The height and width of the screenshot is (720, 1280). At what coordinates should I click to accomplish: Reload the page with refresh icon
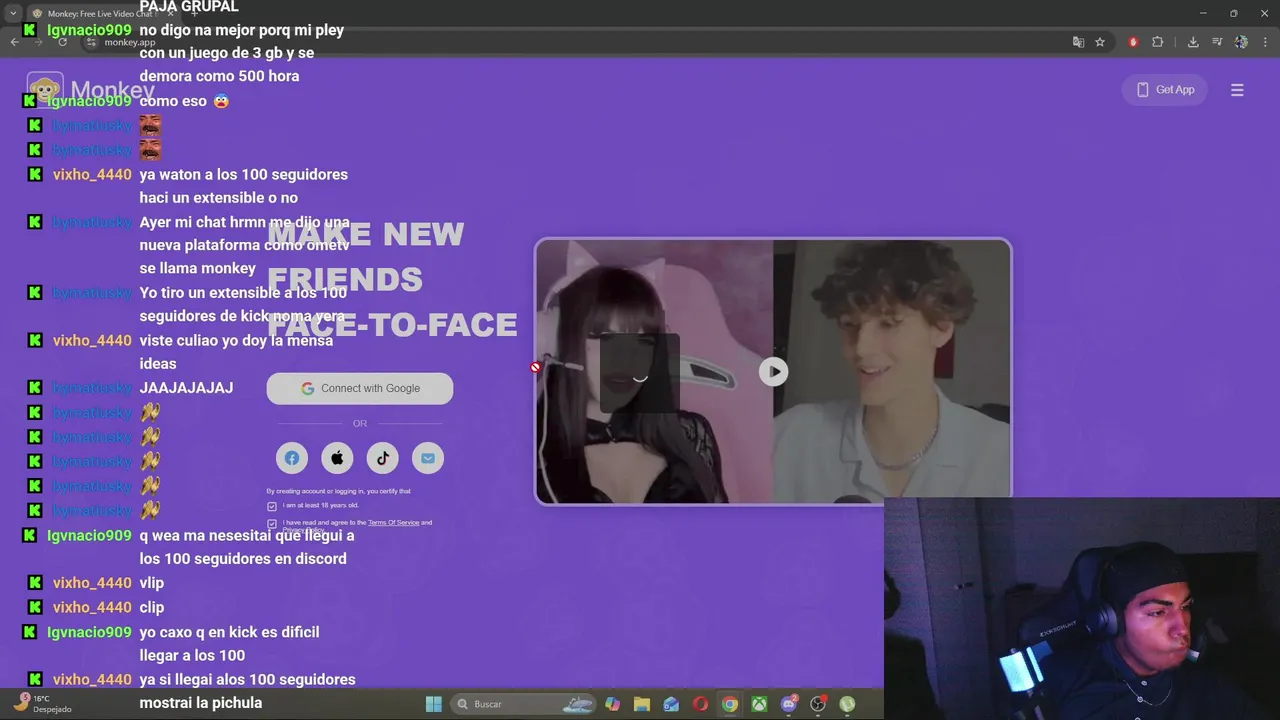pos(62,42)
